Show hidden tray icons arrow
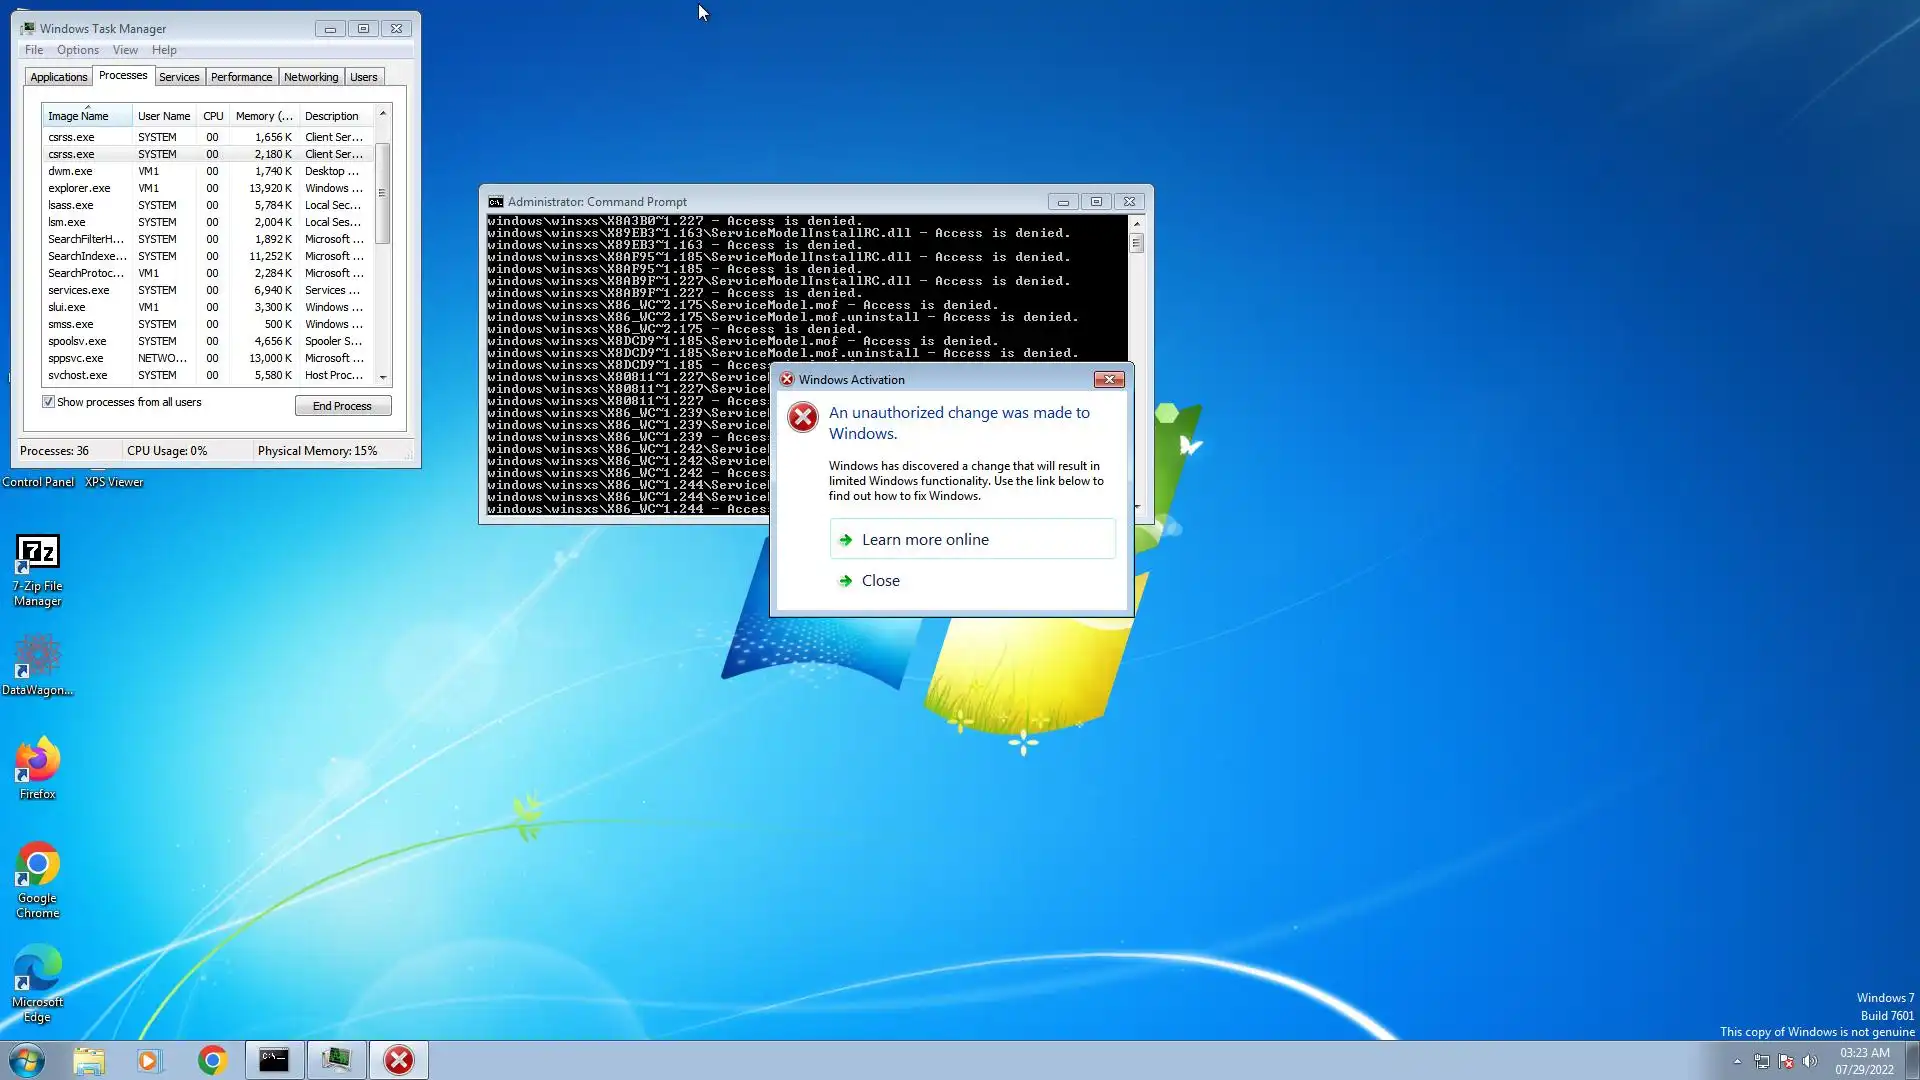 1737,1061
